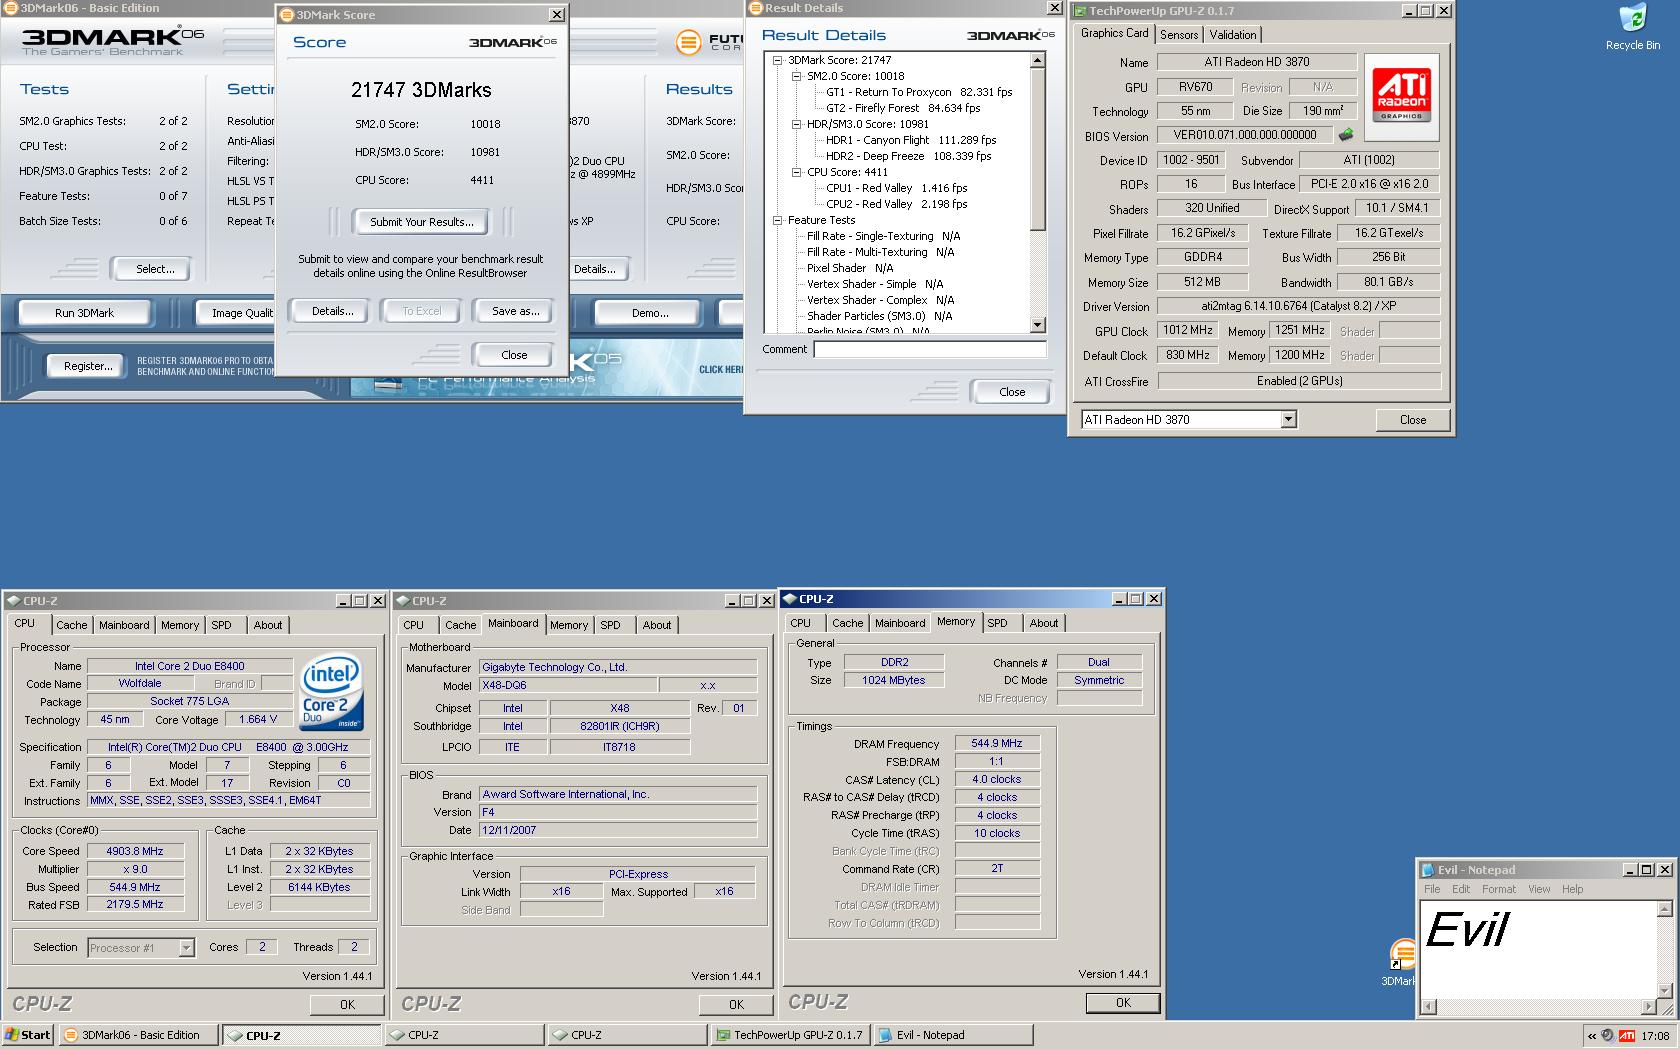Open the Help menu in Notepad
The image size is (1680, 1050).
pos(1572,889)
